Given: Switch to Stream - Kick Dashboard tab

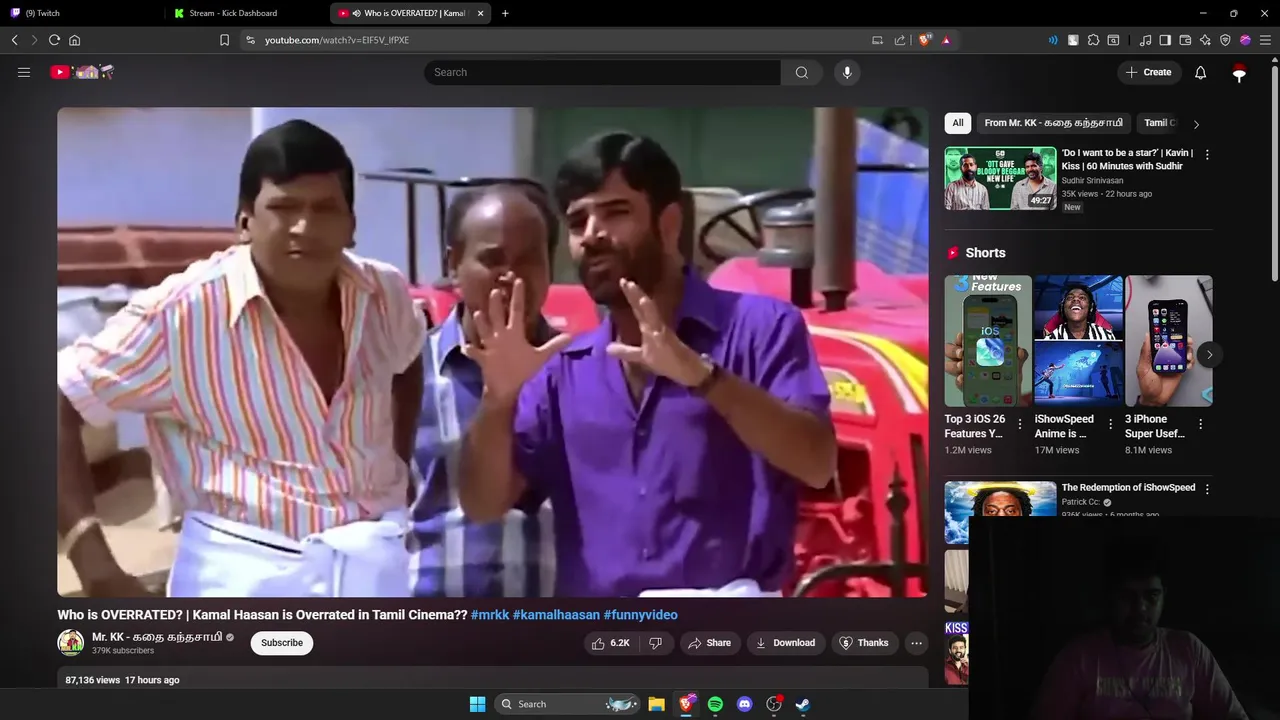Looking at the screenshot, I should (x=247, y=13).
